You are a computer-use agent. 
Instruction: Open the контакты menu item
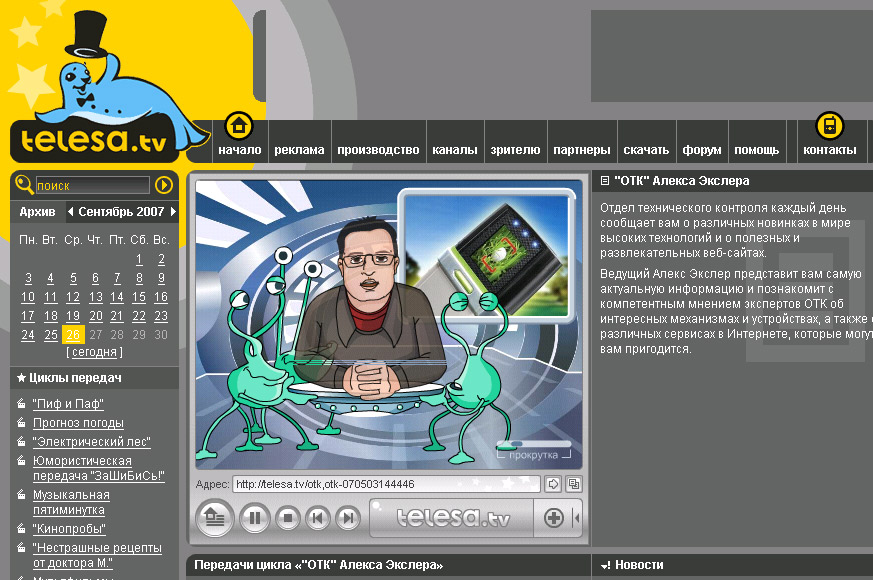click(x=830, y=150)
